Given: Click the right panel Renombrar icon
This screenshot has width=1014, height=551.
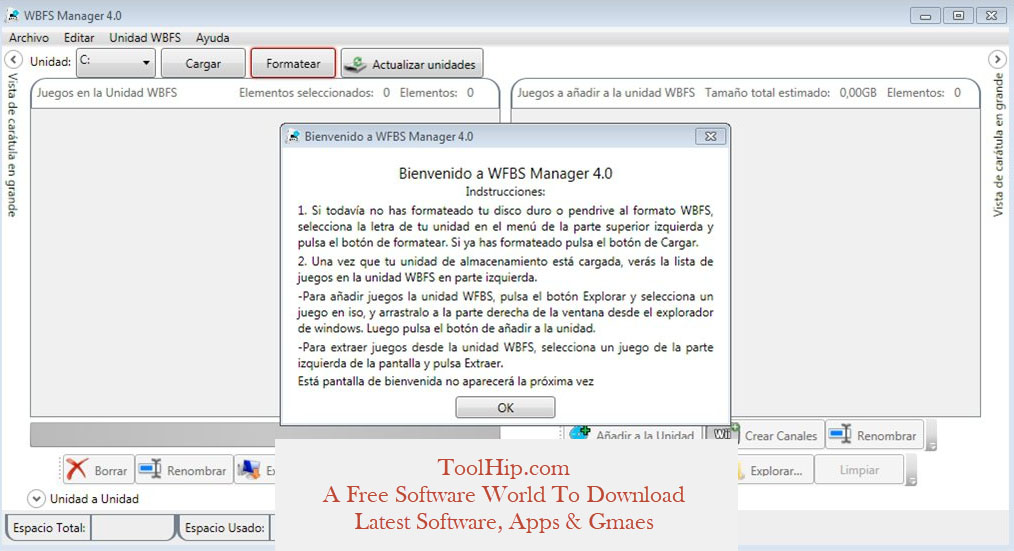Looking at the screenshot, I should [840, 434].
